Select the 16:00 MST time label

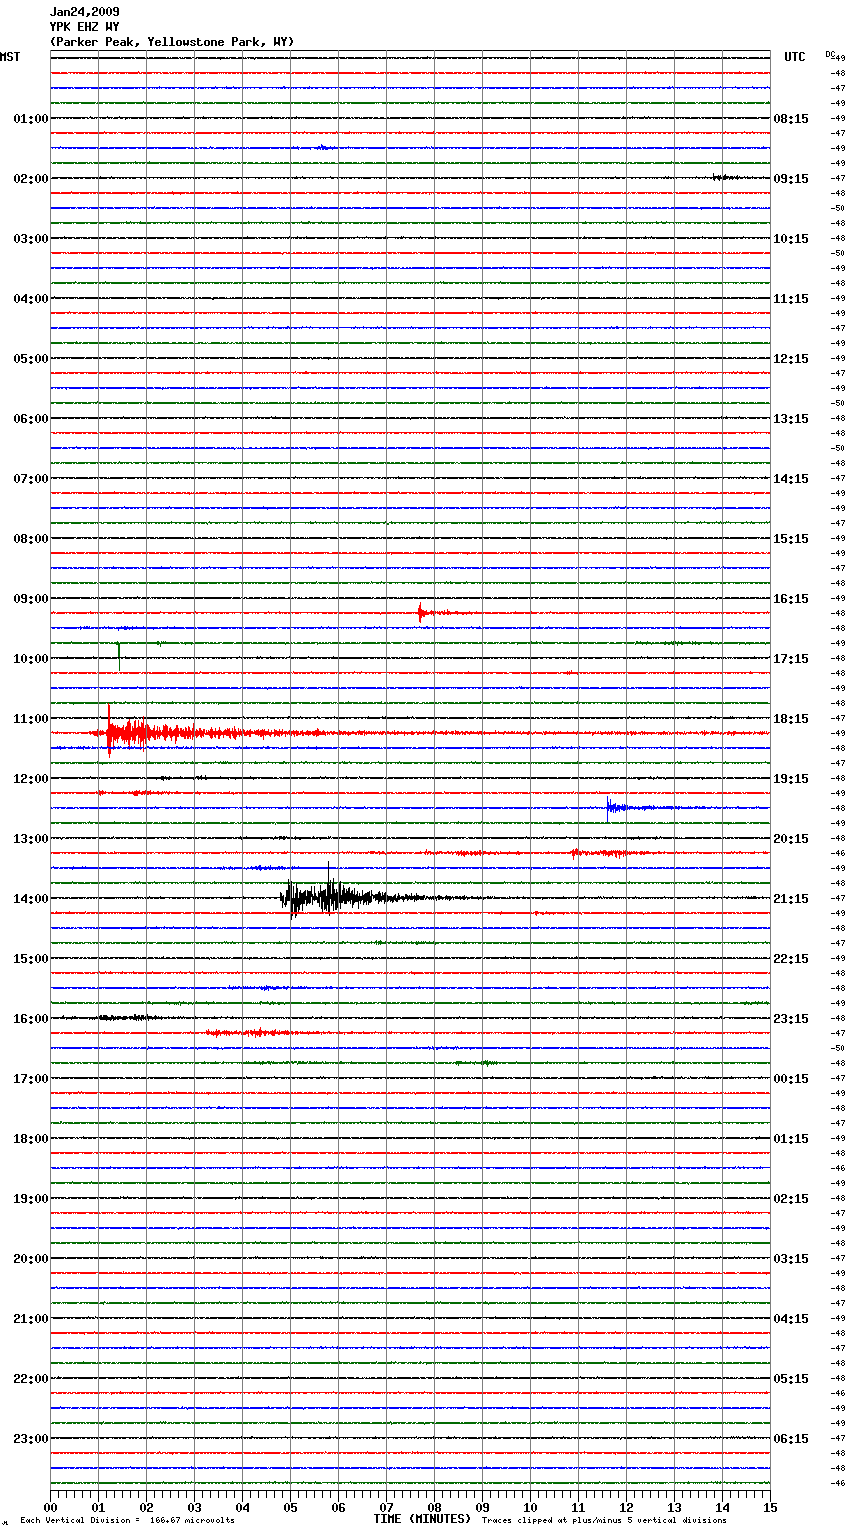click(x=31, y=1019)
